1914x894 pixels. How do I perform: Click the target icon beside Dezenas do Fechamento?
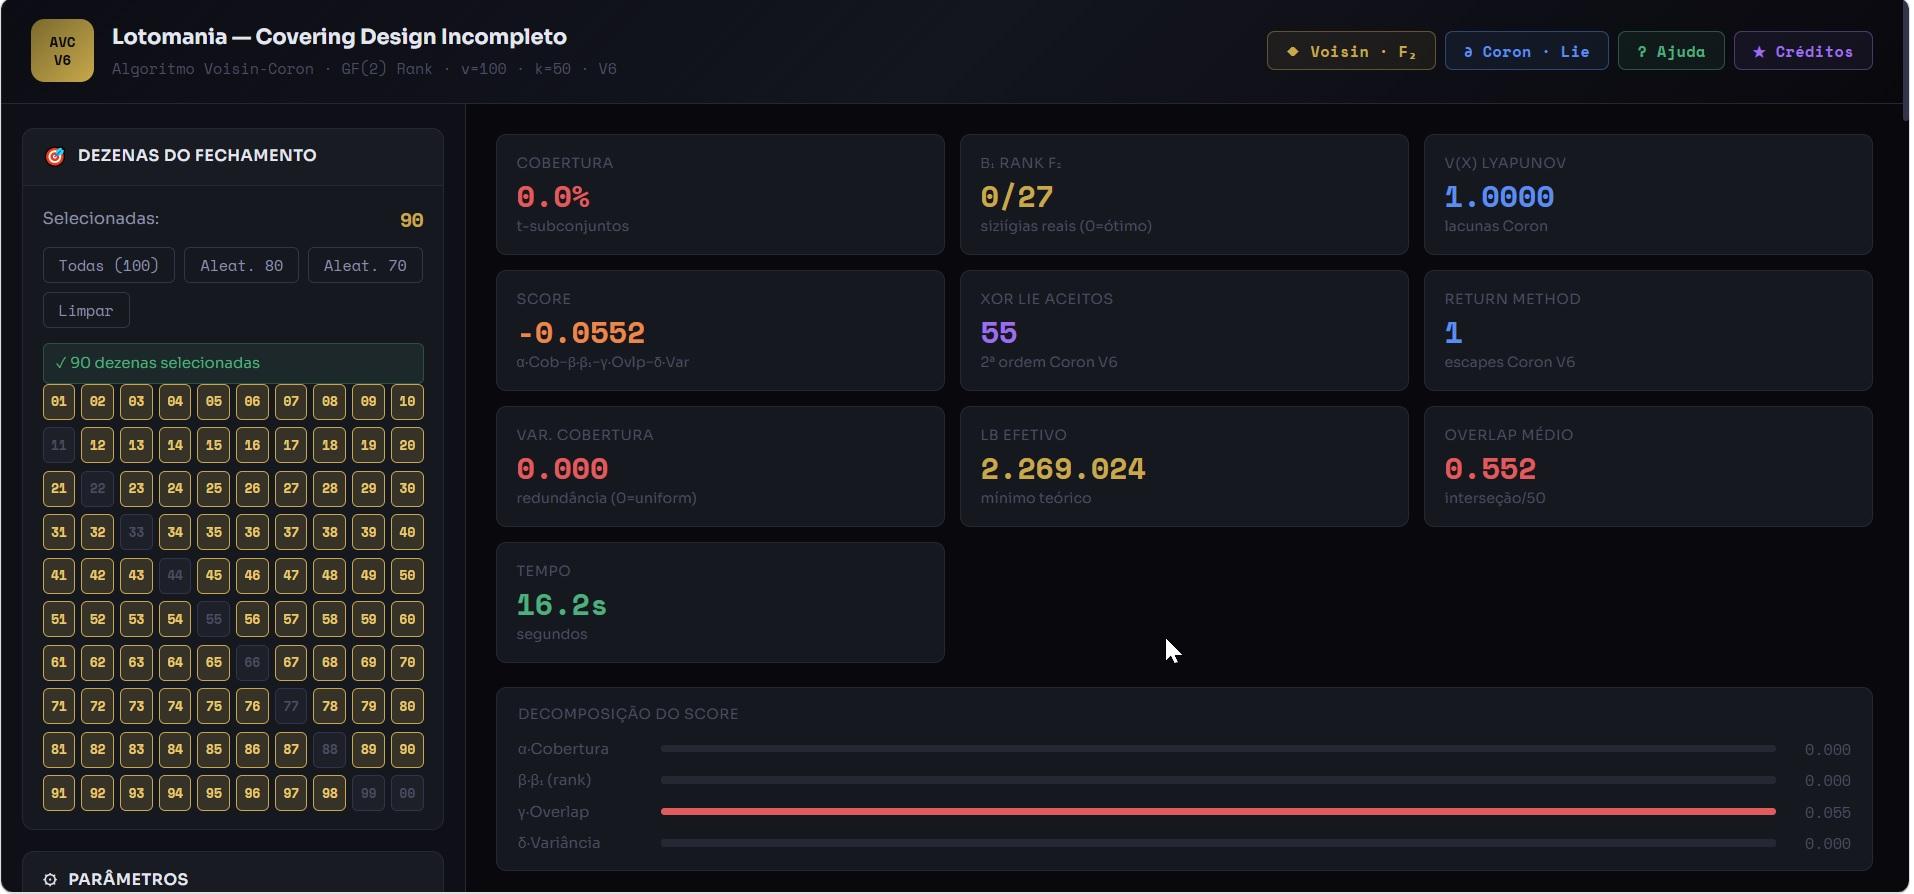click(55, 156)
